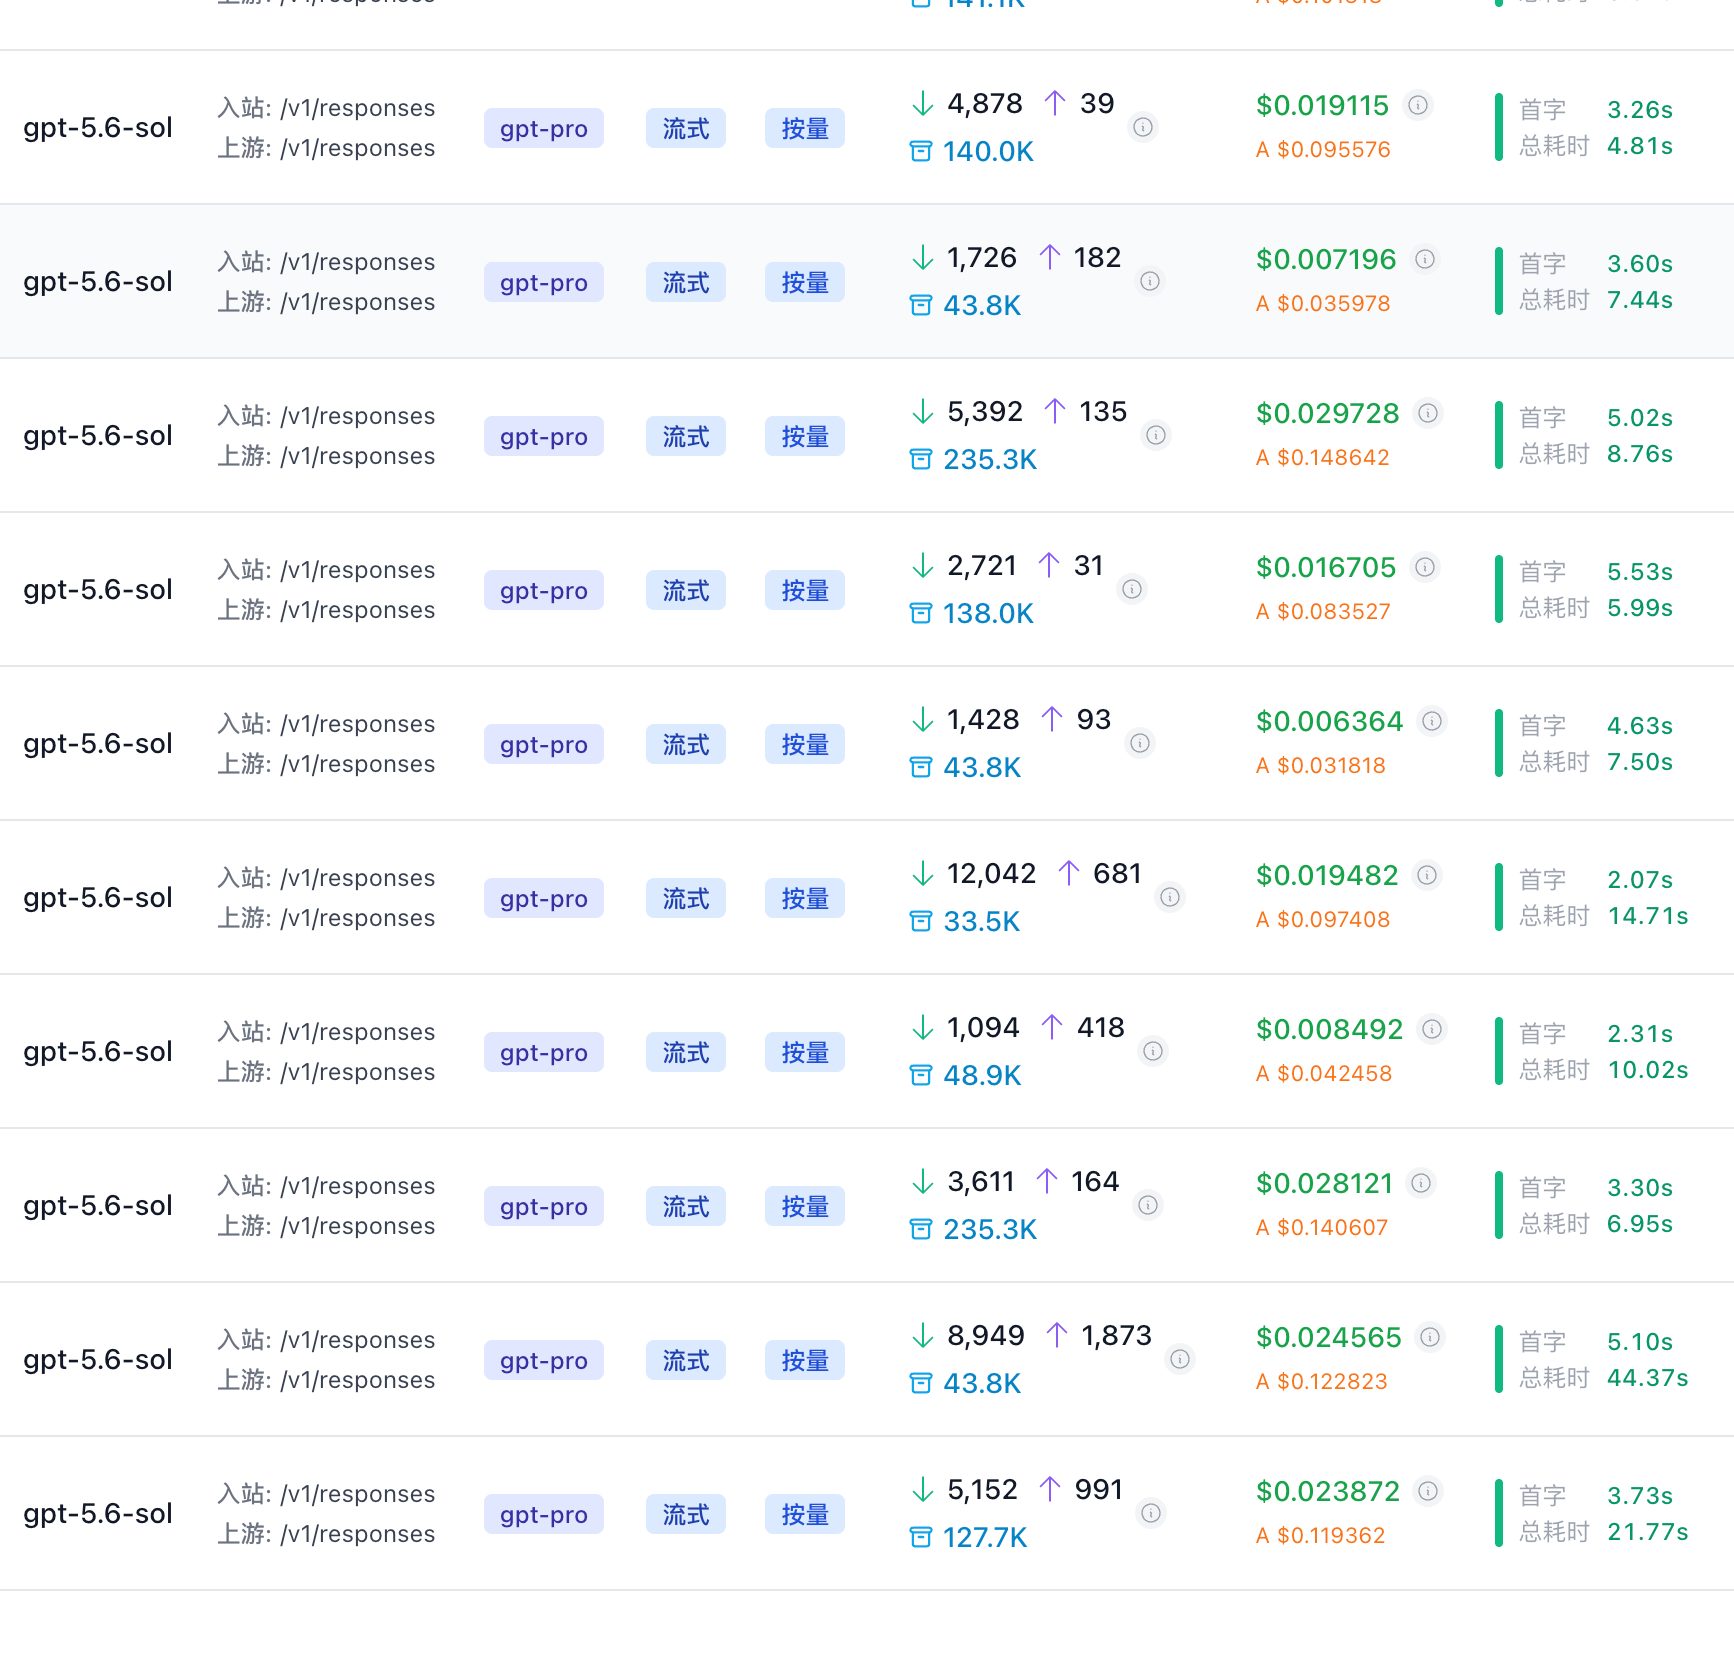Click info icon beside $0.007196 cost
This screenshot has width=1734, height=1654.
[1425, 259]
